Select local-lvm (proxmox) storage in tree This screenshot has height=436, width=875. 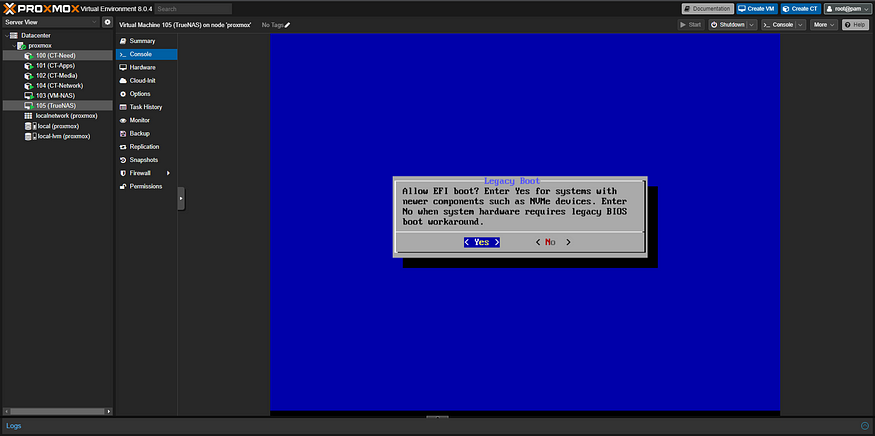[57, 136]
